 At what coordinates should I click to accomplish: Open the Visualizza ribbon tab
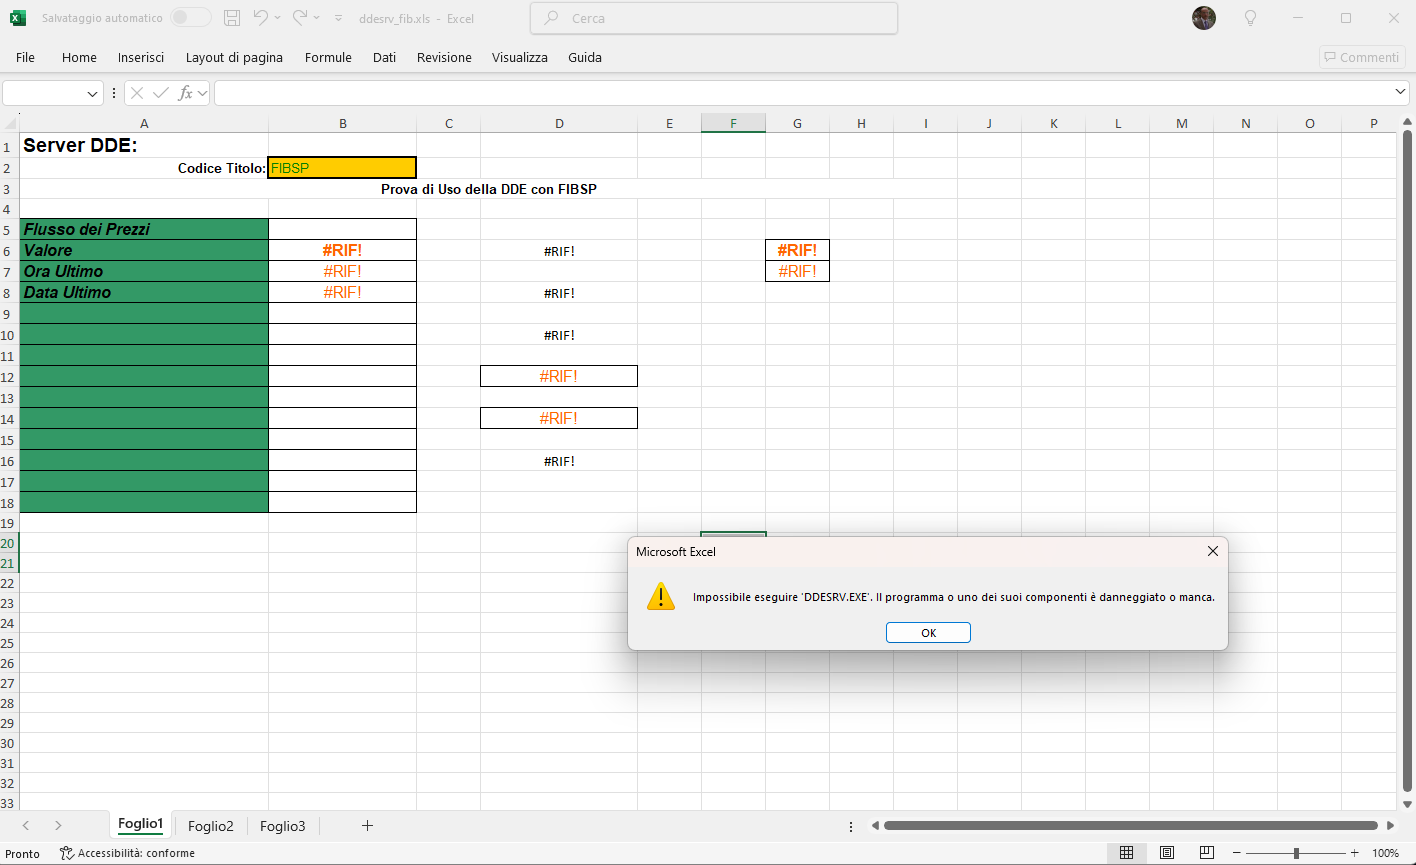(x=520, y=57)
